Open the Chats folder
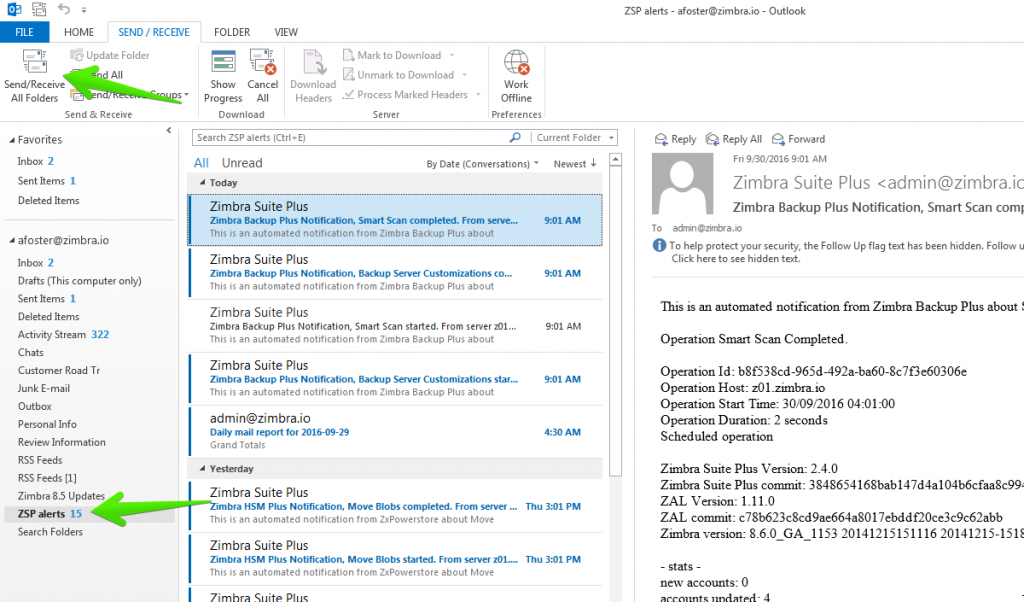The height and width of the screenshot is (602, 1024). coord(31,353)
